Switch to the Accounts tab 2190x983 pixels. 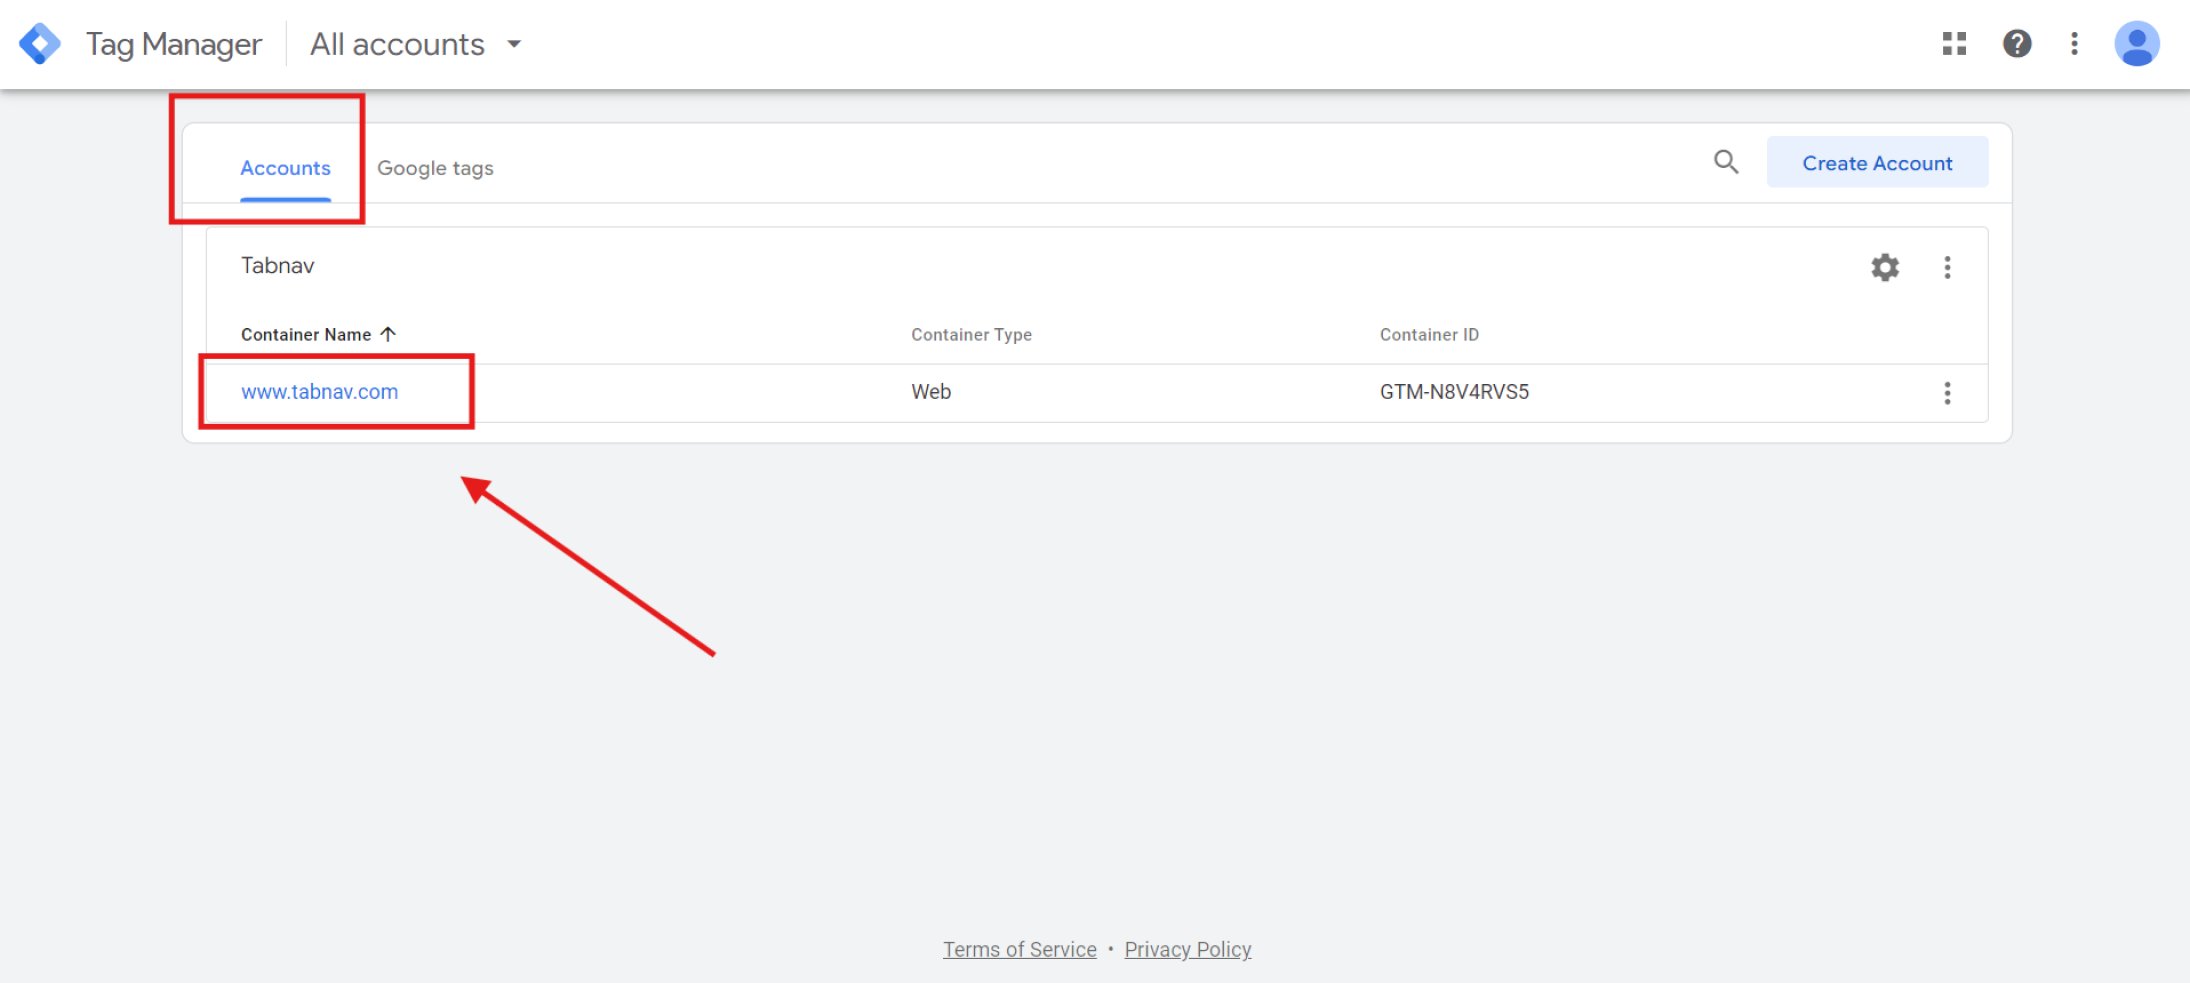[285, 168]
